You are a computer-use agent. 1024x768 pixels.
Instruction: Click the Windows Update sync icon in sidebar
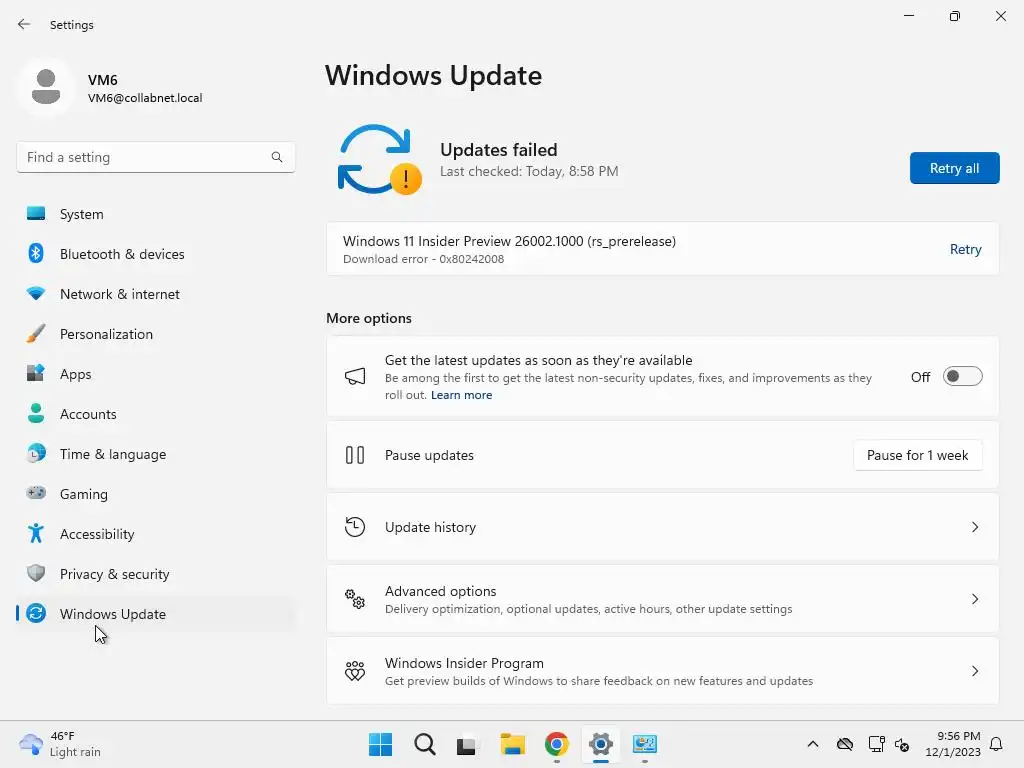[36, 613]
